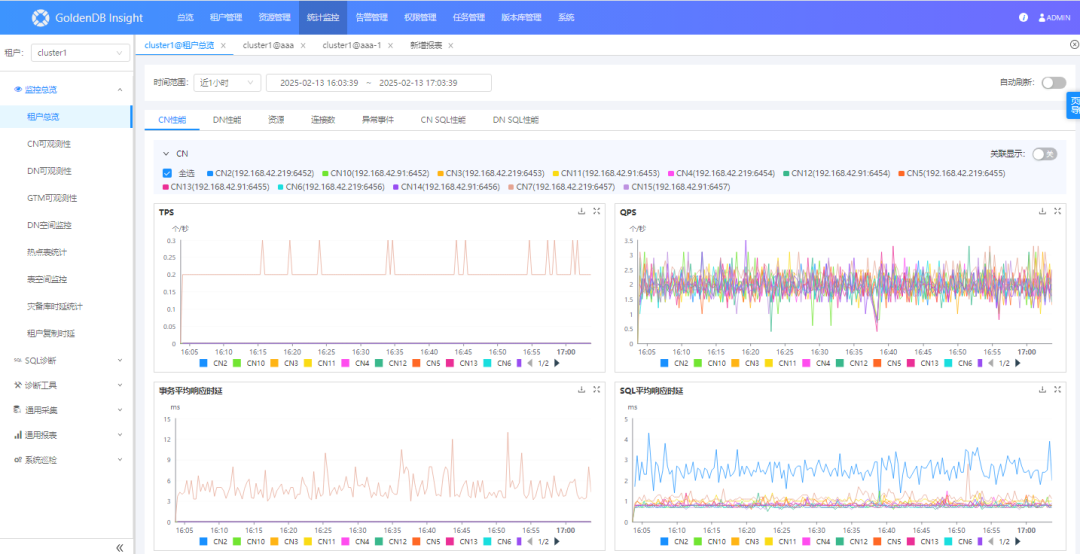The width and height of the screenshot is (1080, 554).
Task: Open the 租户管理 top menu
Action: click(225, 18)
